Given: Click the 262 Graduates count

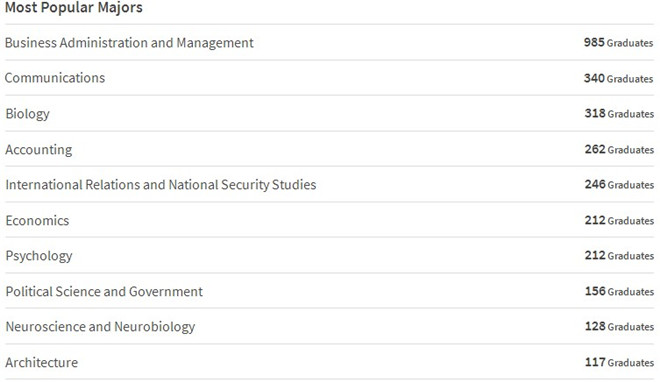Looking at the screenshot, I should [619, 149].
